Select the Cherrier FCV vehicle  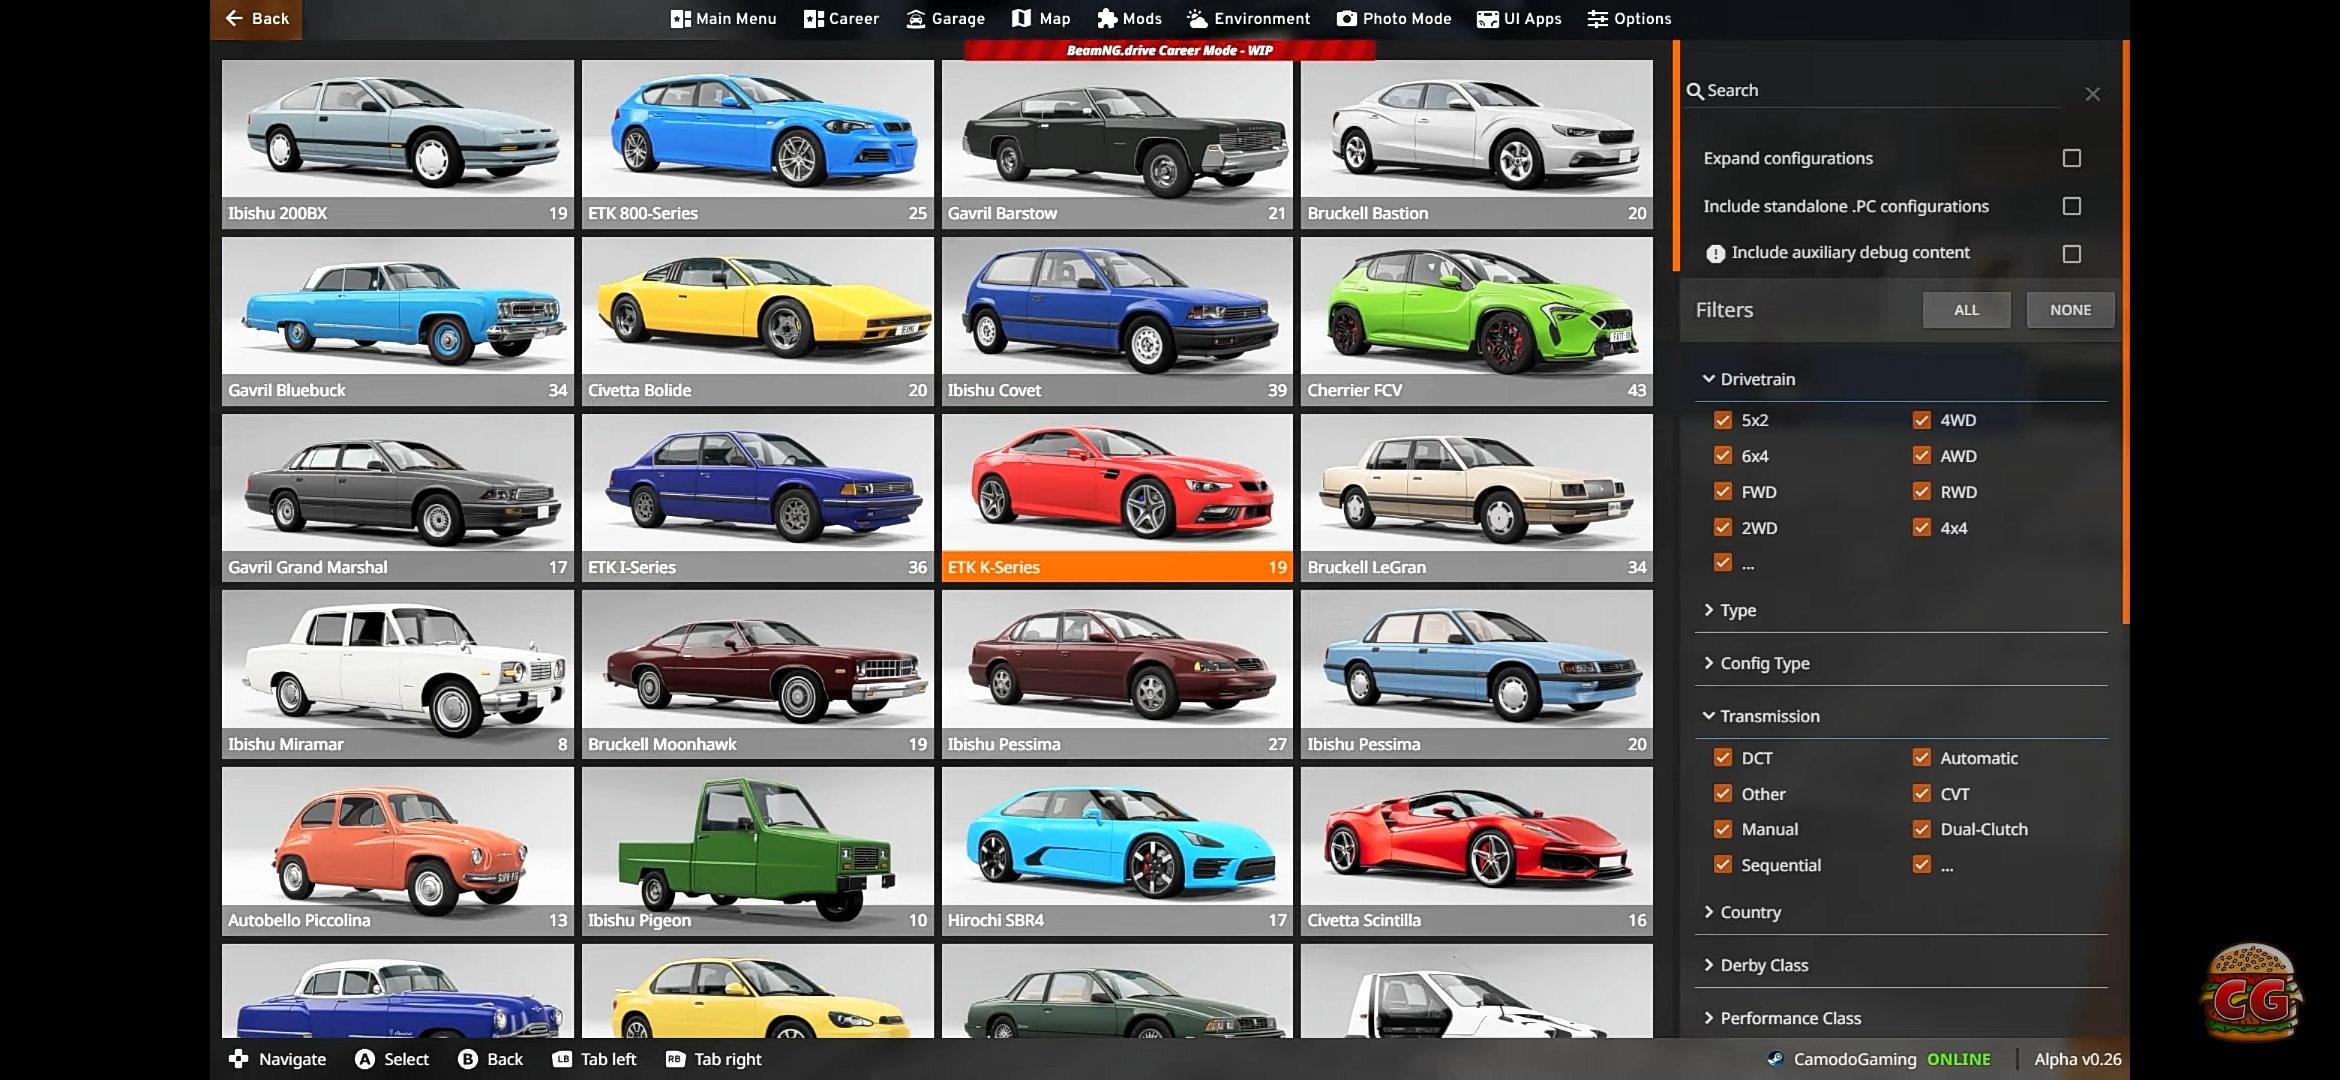(1477, 321)
